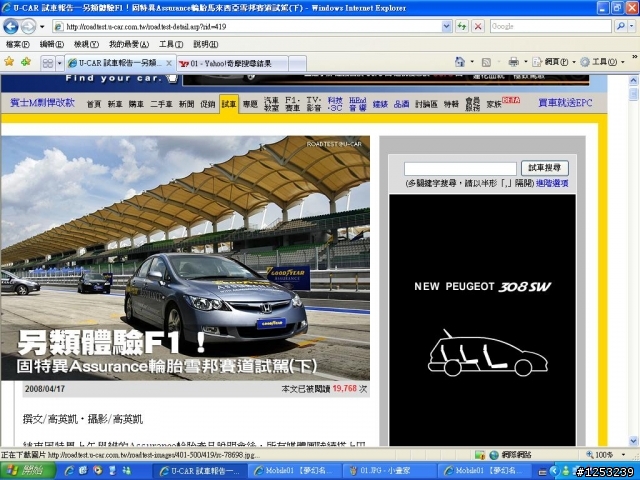This screenshot has height=480, width=640.
Task: Click the Home icon in the command bar
Action: (460, 62)
